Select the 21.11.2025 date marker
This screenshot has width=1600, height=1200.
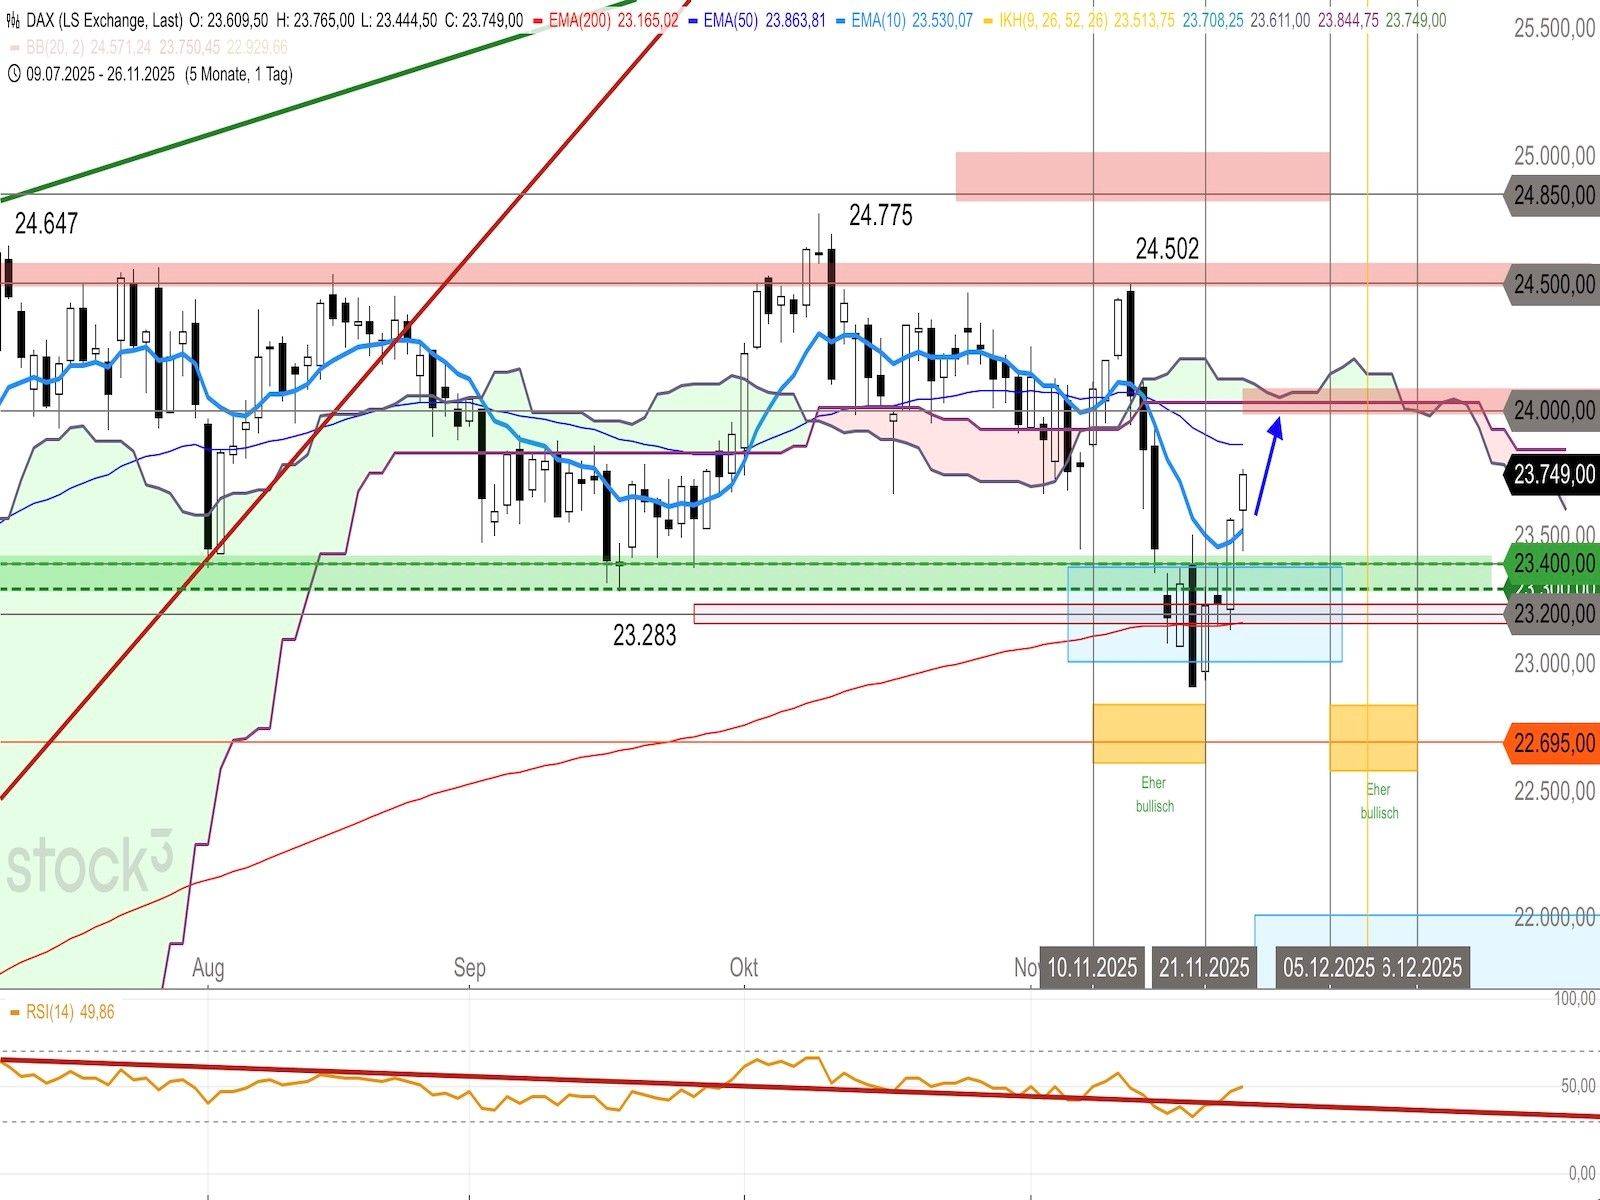(x=1204, y=967)
